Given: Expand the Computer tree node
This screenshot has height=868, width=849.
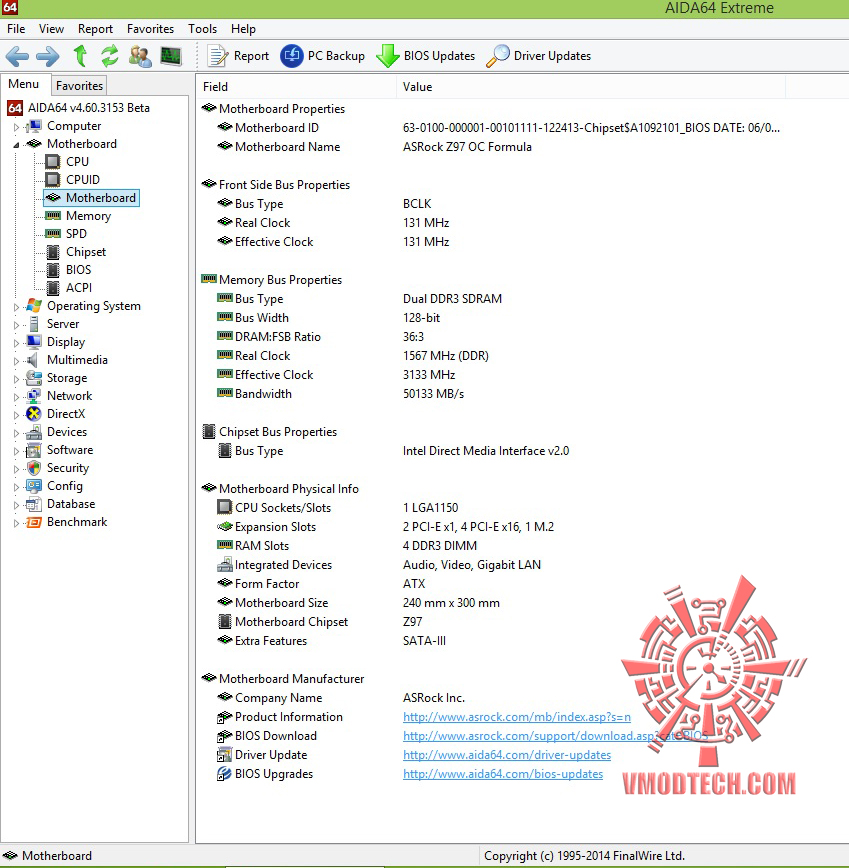Looking at the screenshot, I should point(16,127).
